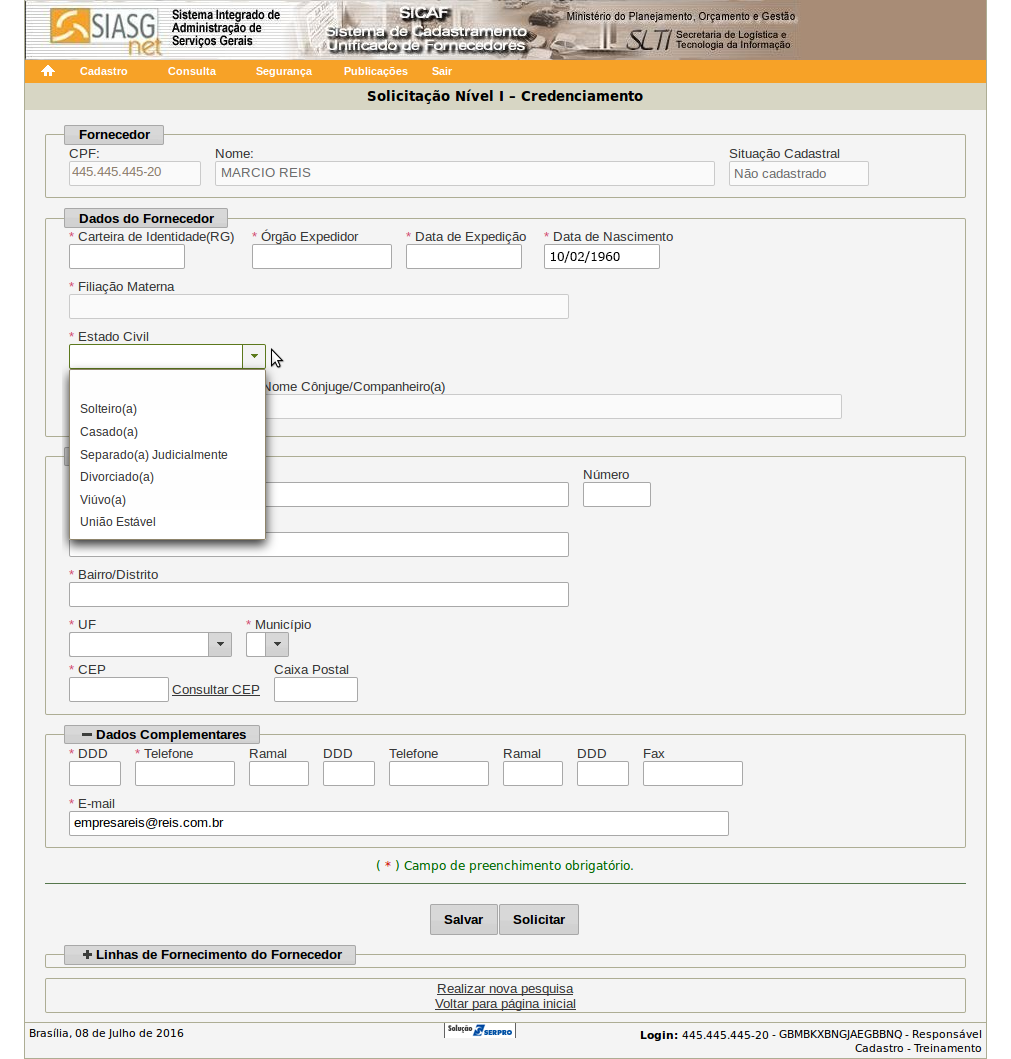Click the CPF field

click(135, 173)
